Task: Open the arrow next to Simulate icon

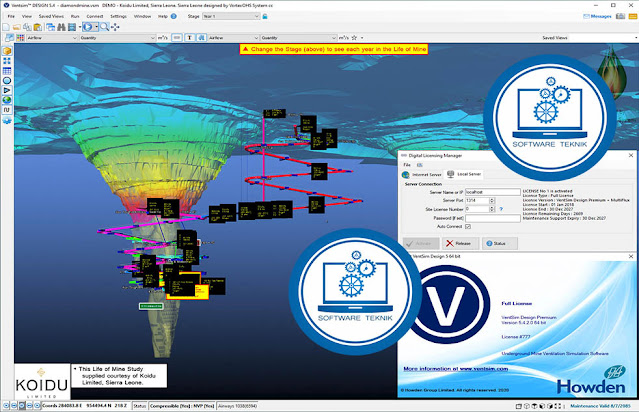Action: click(x=97, y=27)
